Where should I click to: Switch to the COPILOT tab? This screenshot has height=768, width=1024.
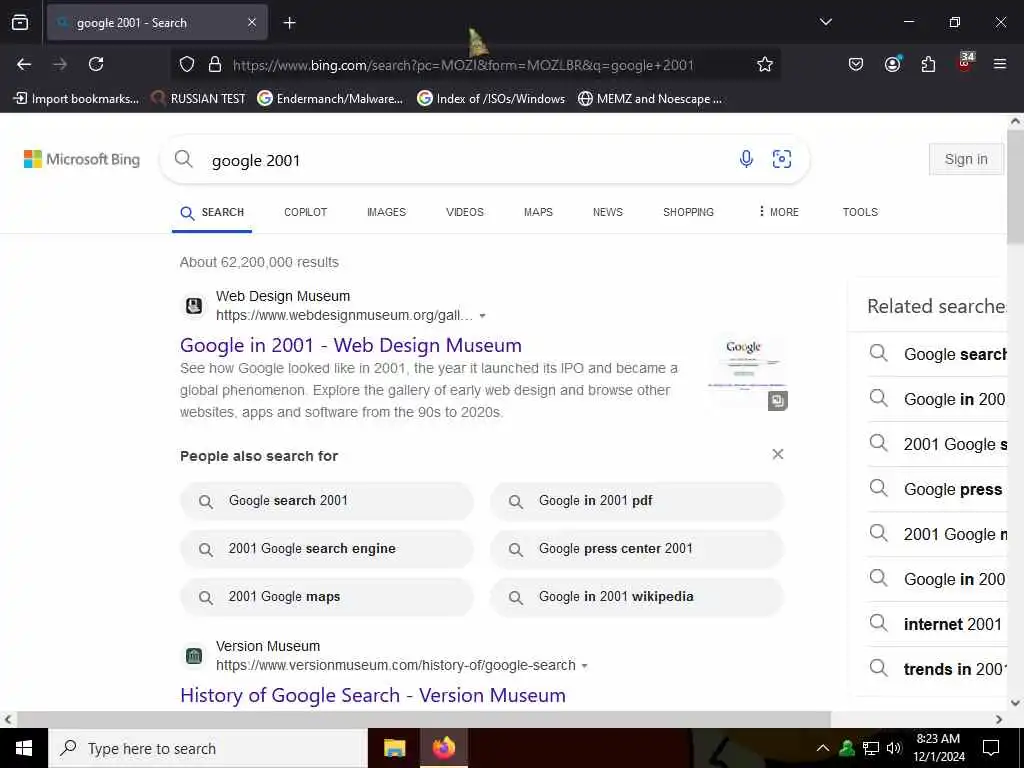click(x=306, y=212)
